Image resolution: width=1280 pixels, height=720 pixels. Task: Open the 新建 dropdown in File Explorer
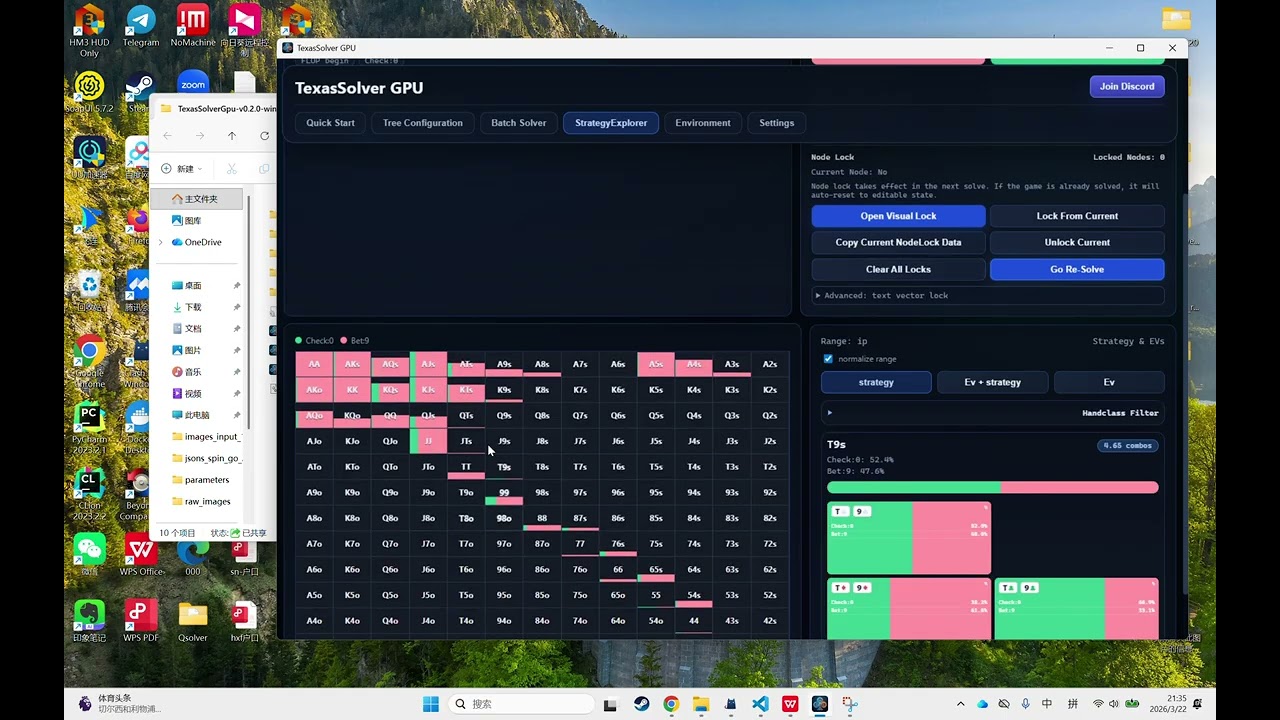click(x=183, y=169)
